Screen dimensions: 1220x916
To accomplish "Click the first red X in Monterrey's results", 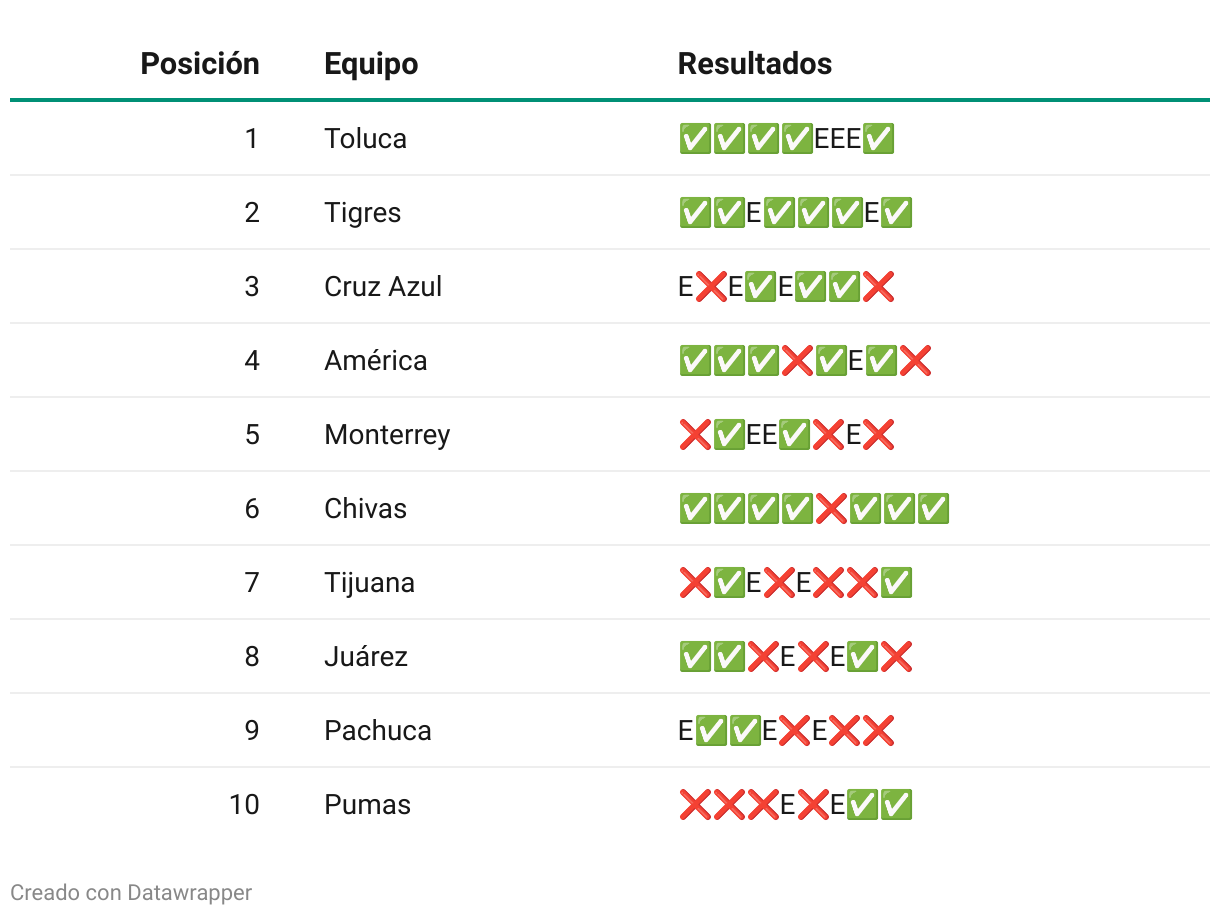I will pos(695,435).
